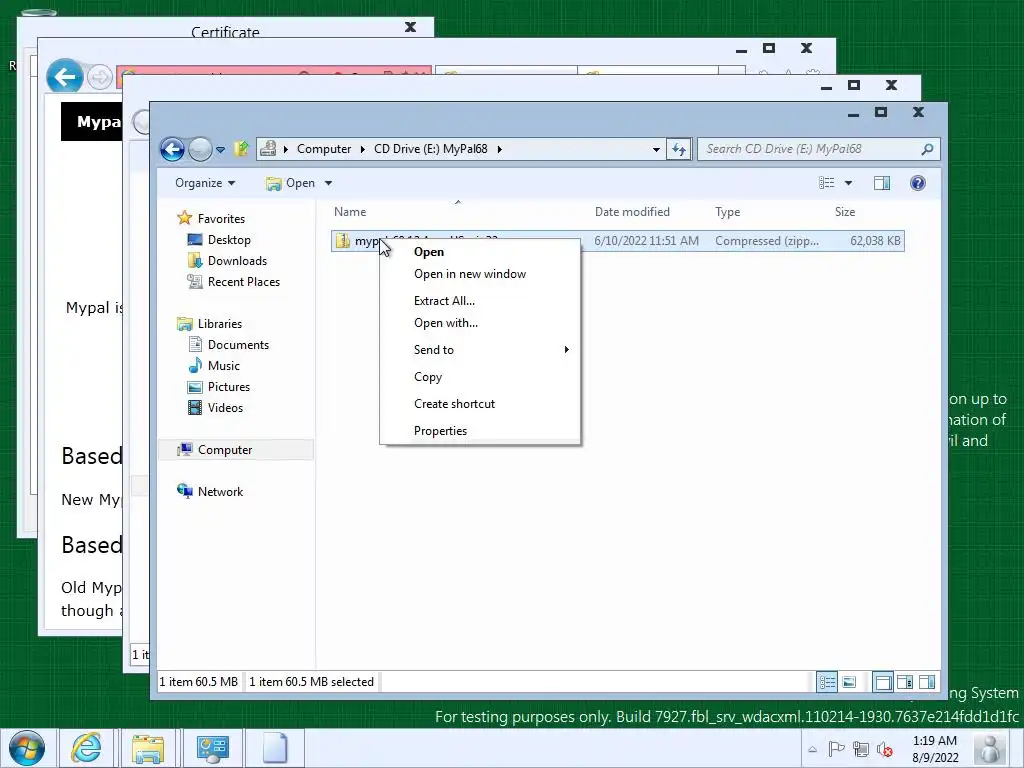Screen dimensions: 1024x768
Task: Open the address bar history dropdown
Action: [656, 150]
